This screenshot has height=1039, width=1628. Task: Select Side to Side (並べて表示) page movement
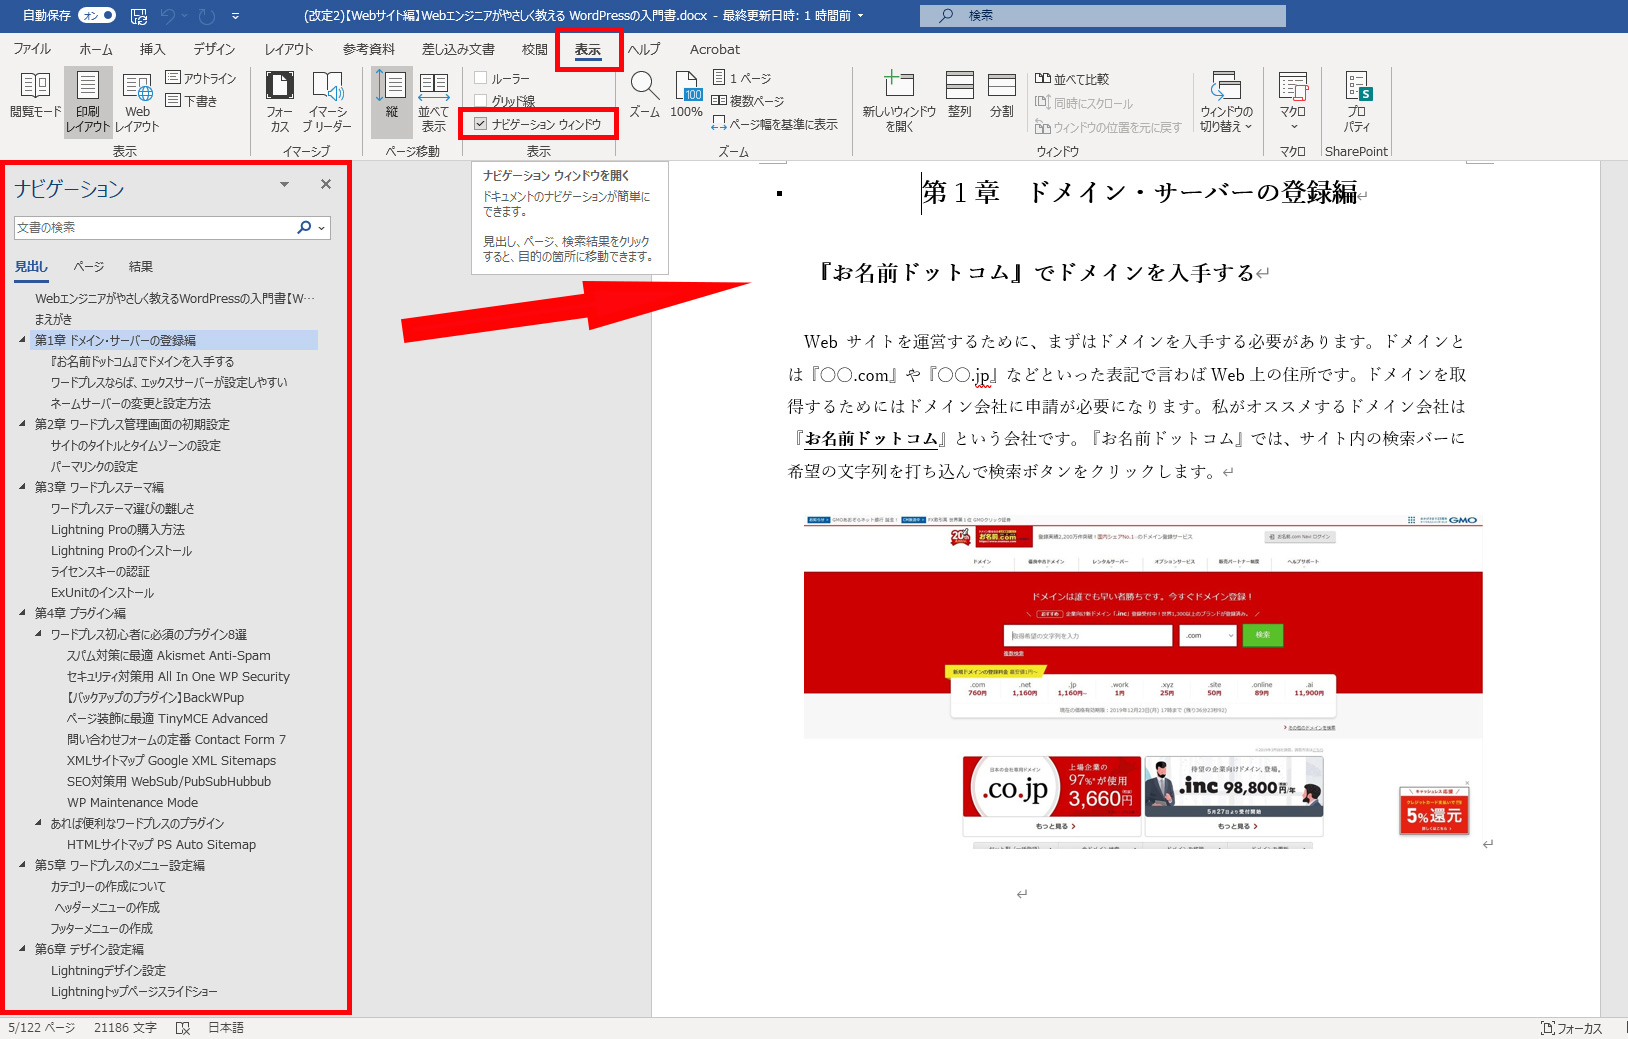point(433,101)
